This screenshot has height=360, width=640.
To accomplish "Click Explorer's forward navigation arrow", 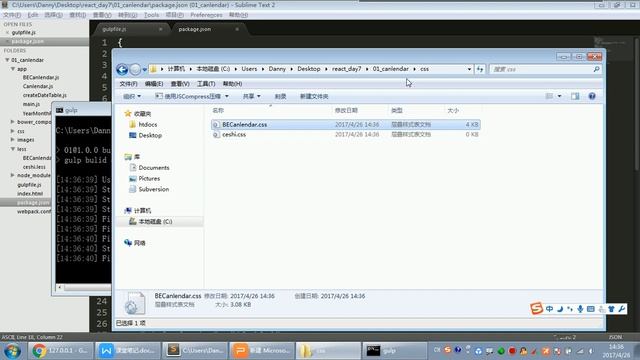I will (x=135, y=69).
